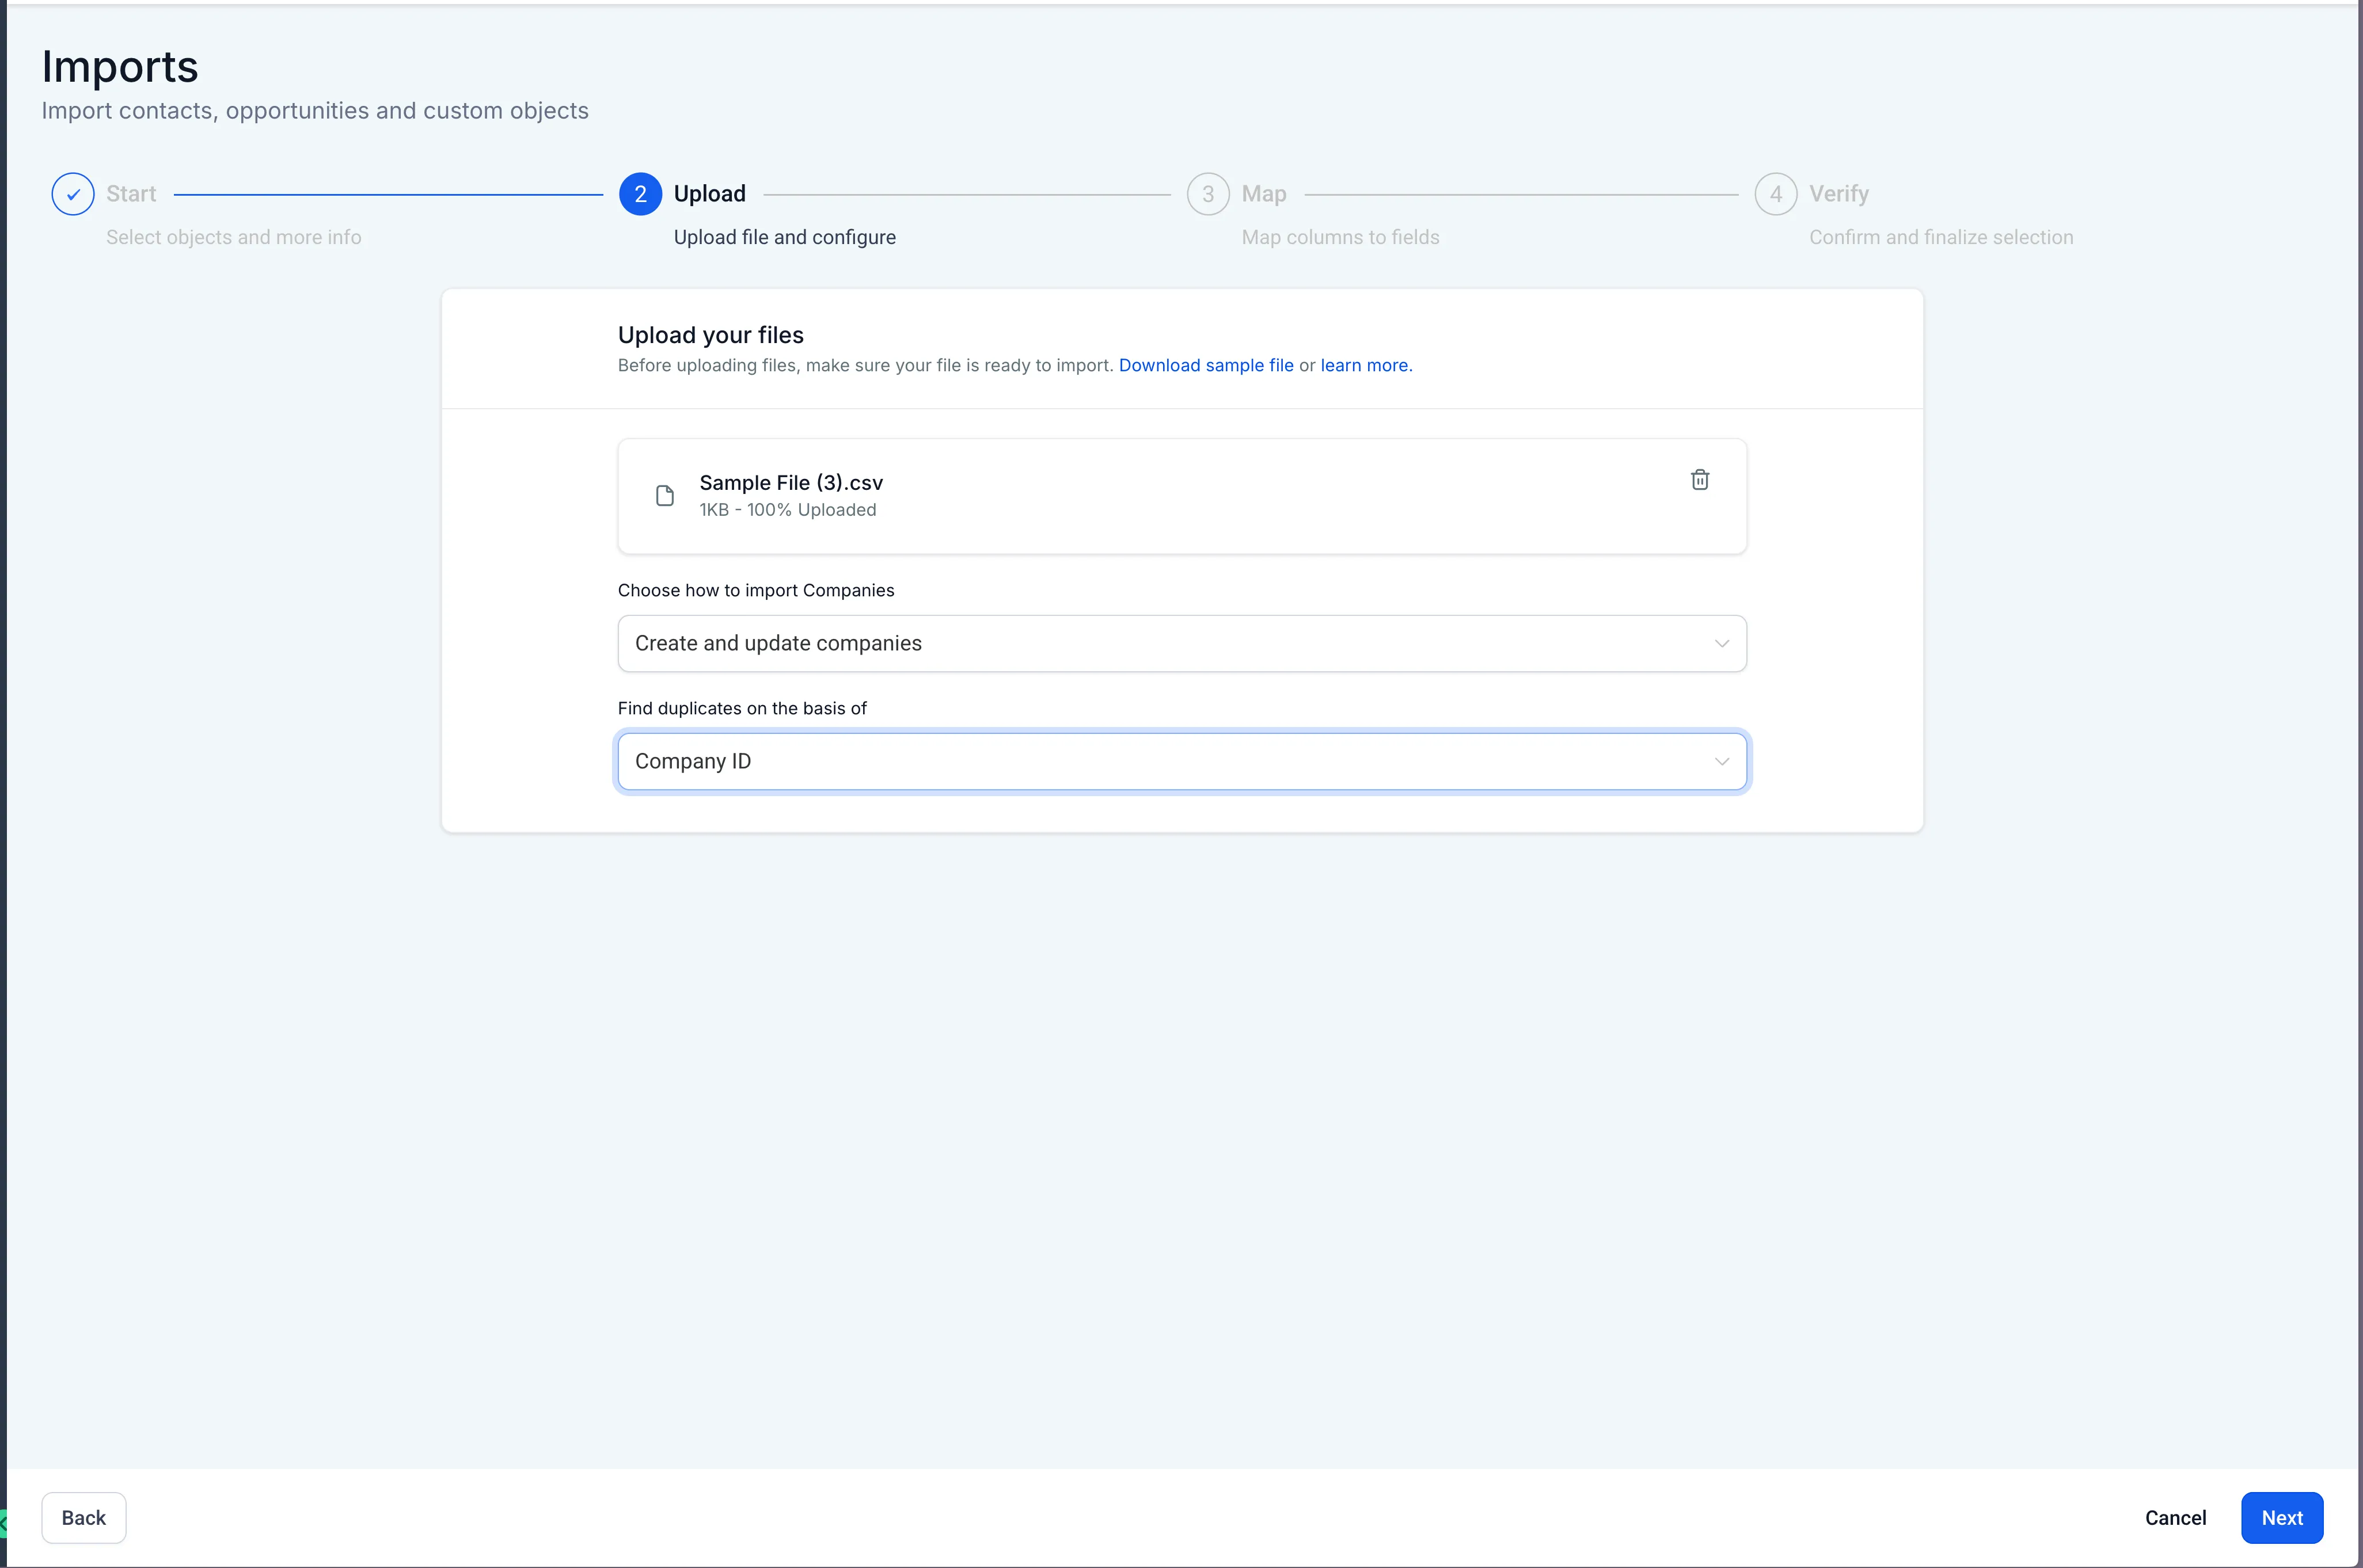
Task: Delete Sample File (3).csv using the trash icon
Action: (1699, 479)
